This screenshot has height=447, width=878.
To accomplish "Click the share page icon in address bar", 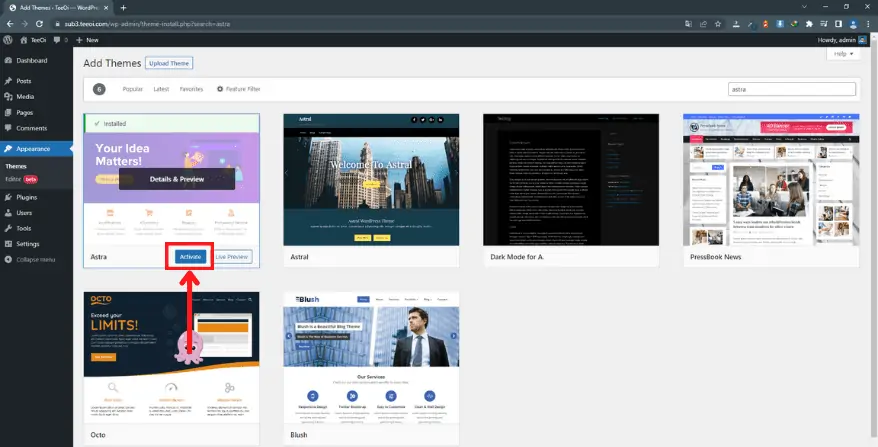I will [703, 24].
